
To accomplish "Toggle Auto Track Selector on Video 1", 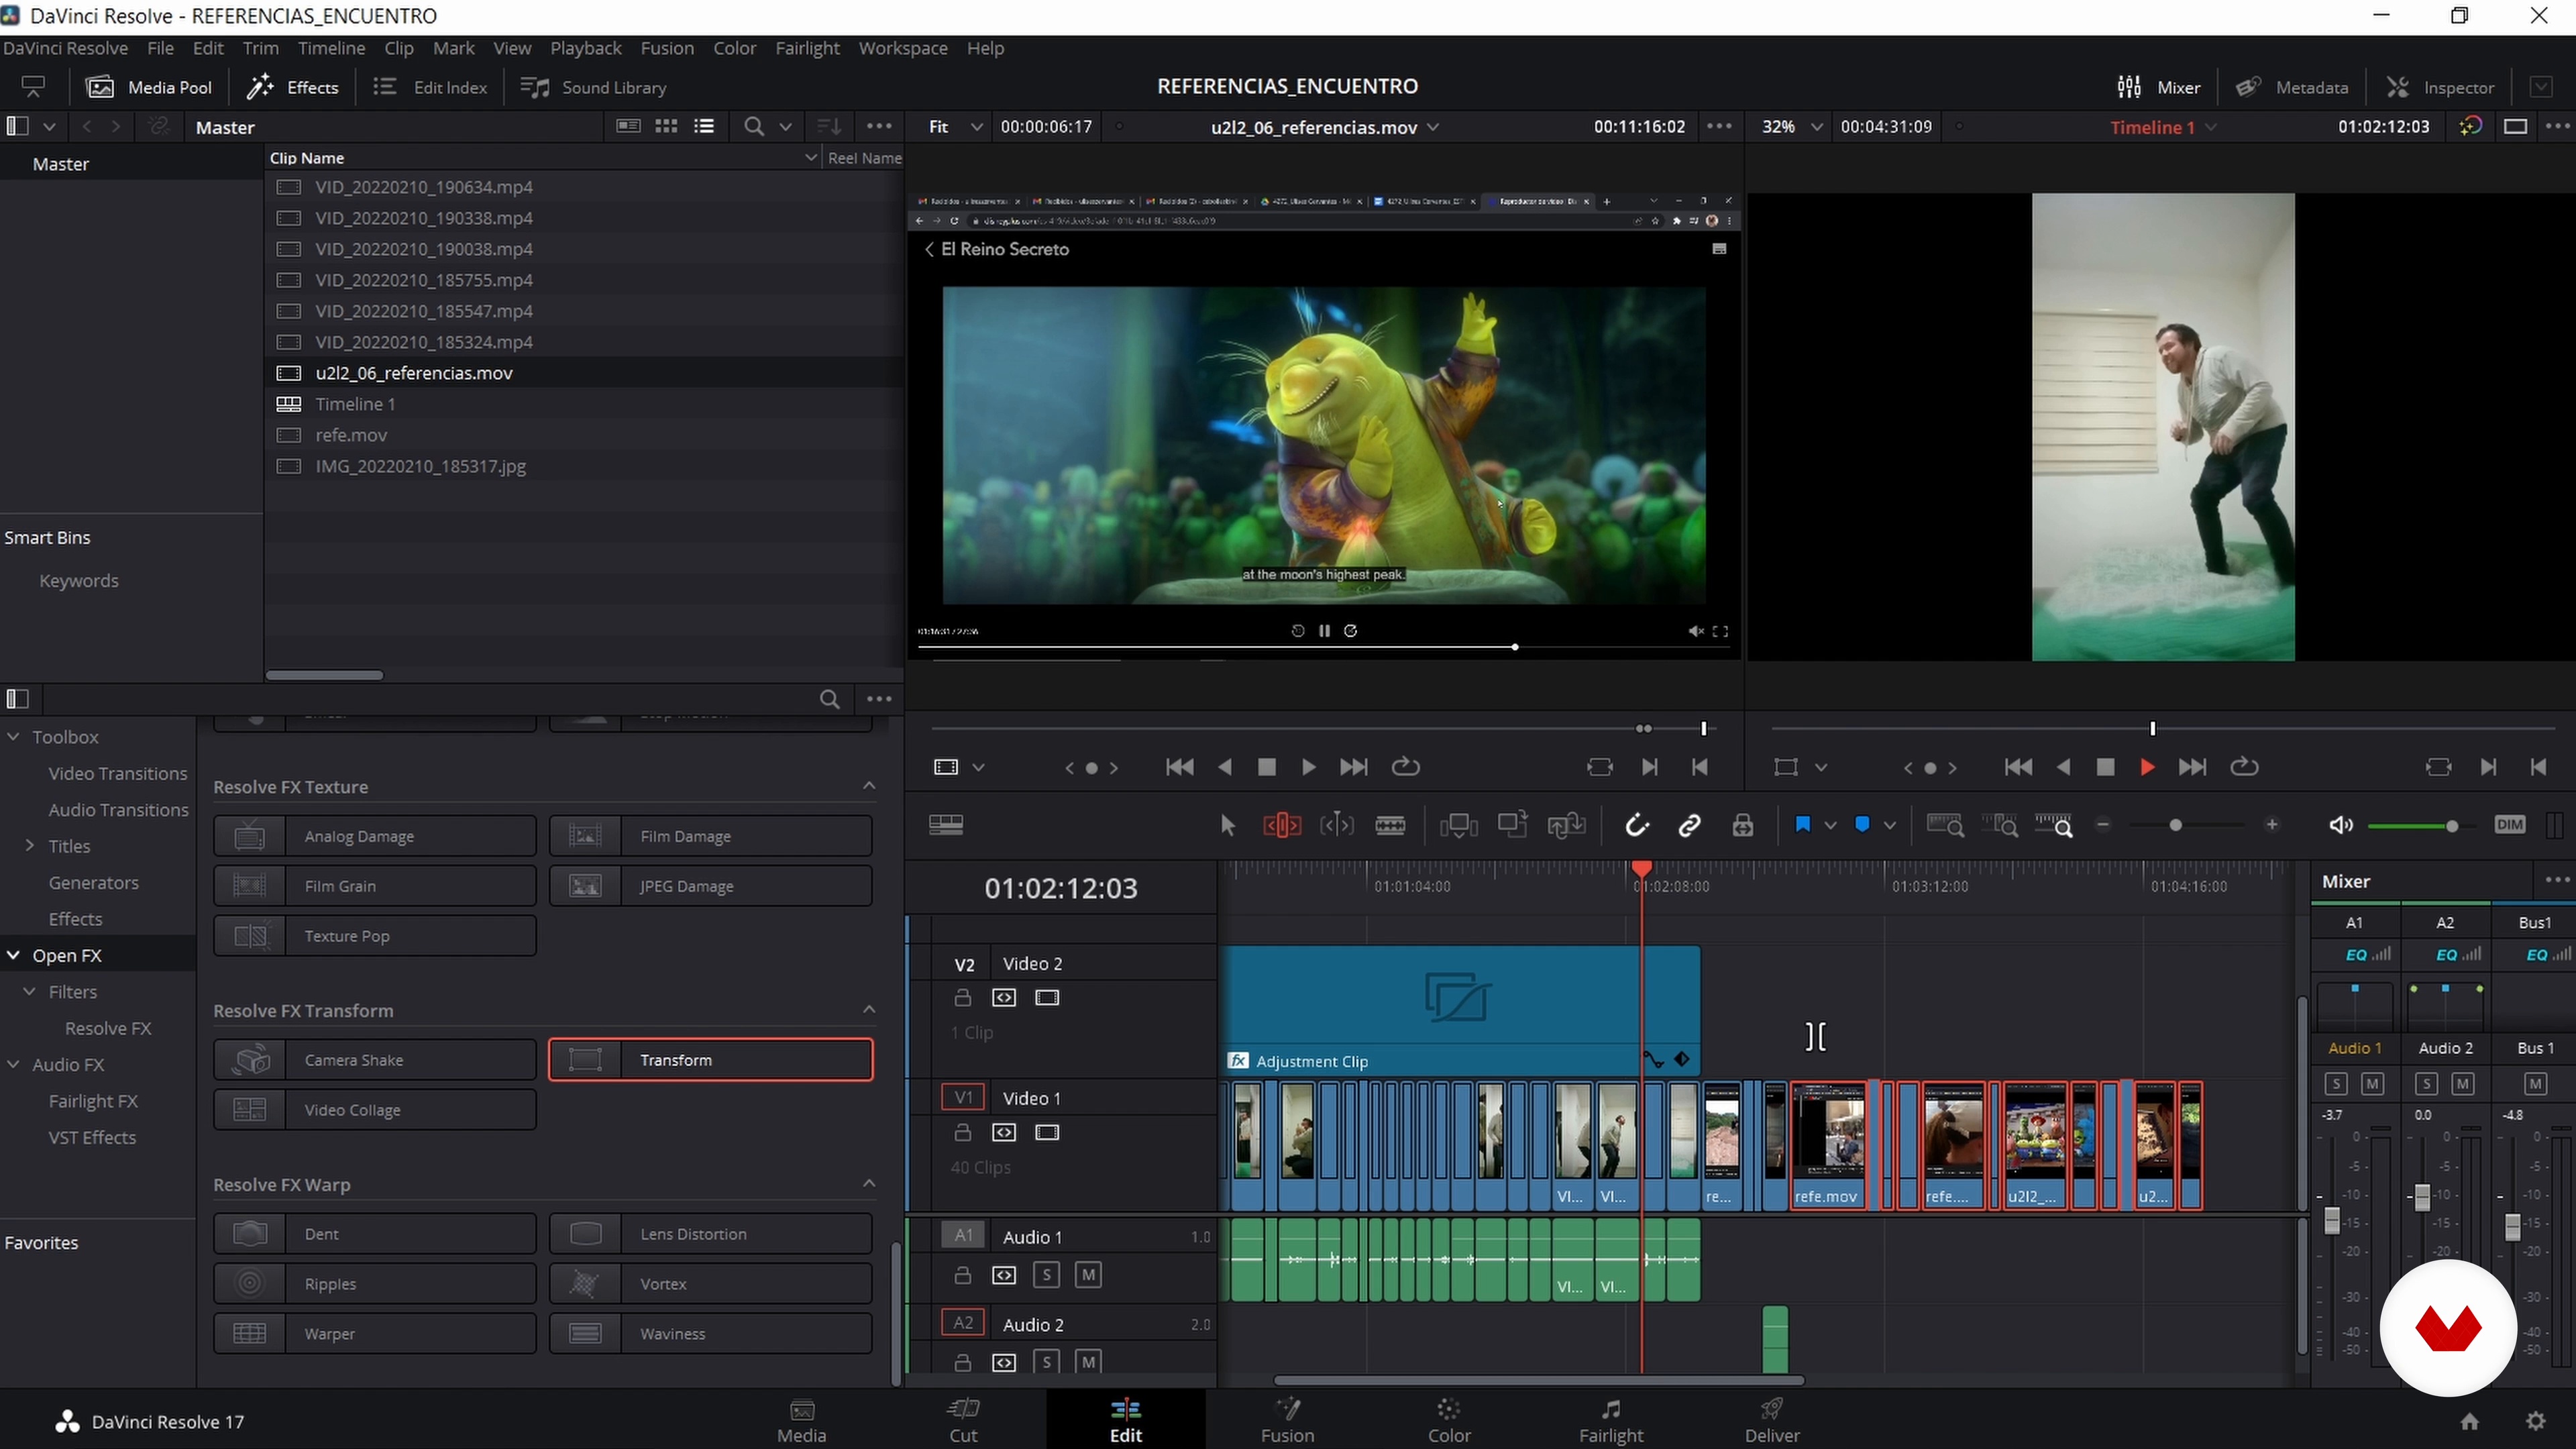I will (x=1004, y=1133).
